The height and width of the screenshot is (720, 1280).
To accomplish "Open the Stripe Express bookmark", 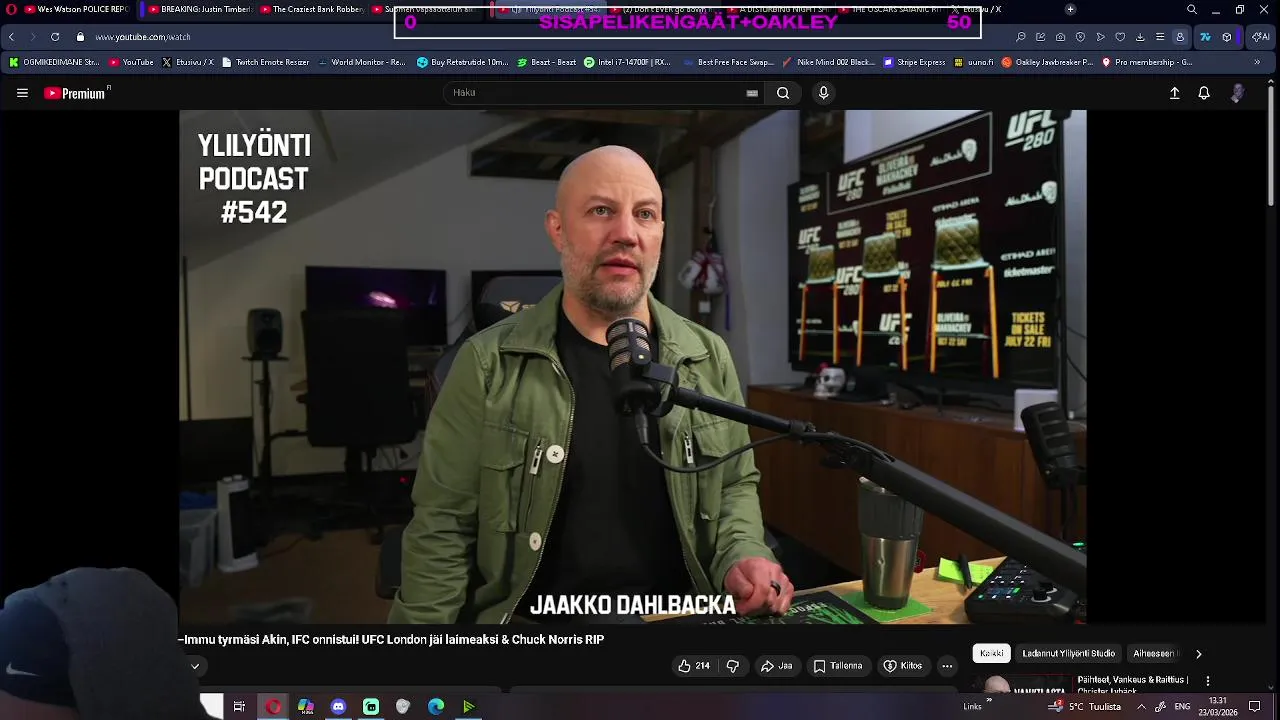I will [x=914, y=62].
